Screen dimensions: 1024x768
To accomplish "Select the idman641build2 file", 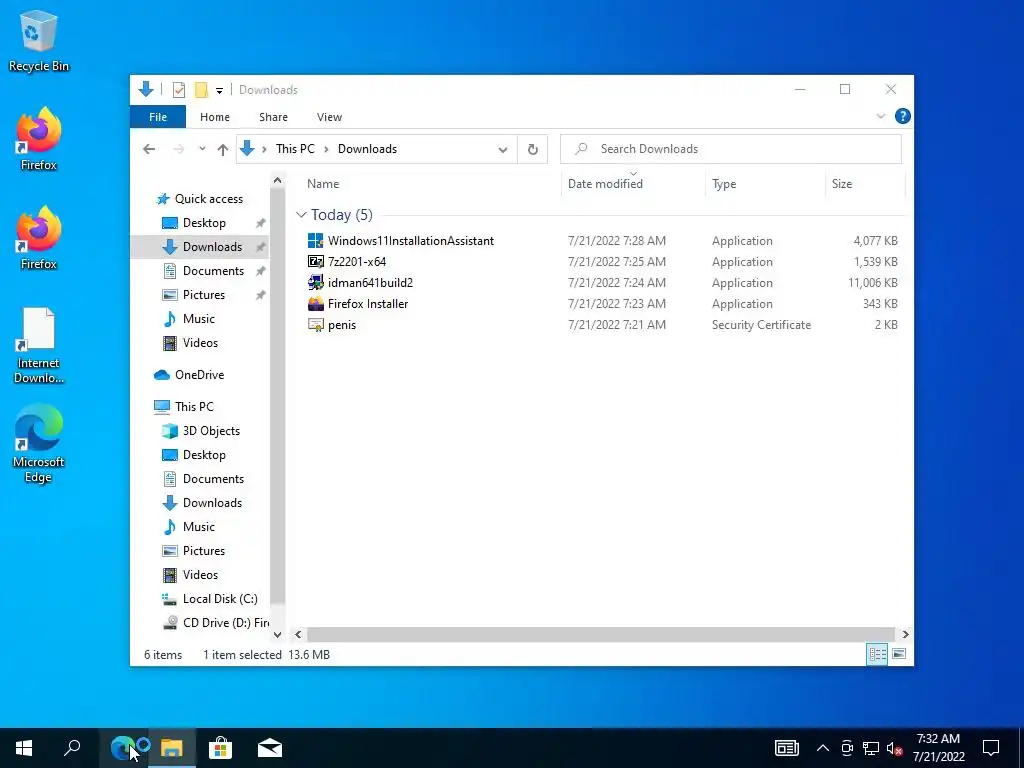I will pos(602,283).
